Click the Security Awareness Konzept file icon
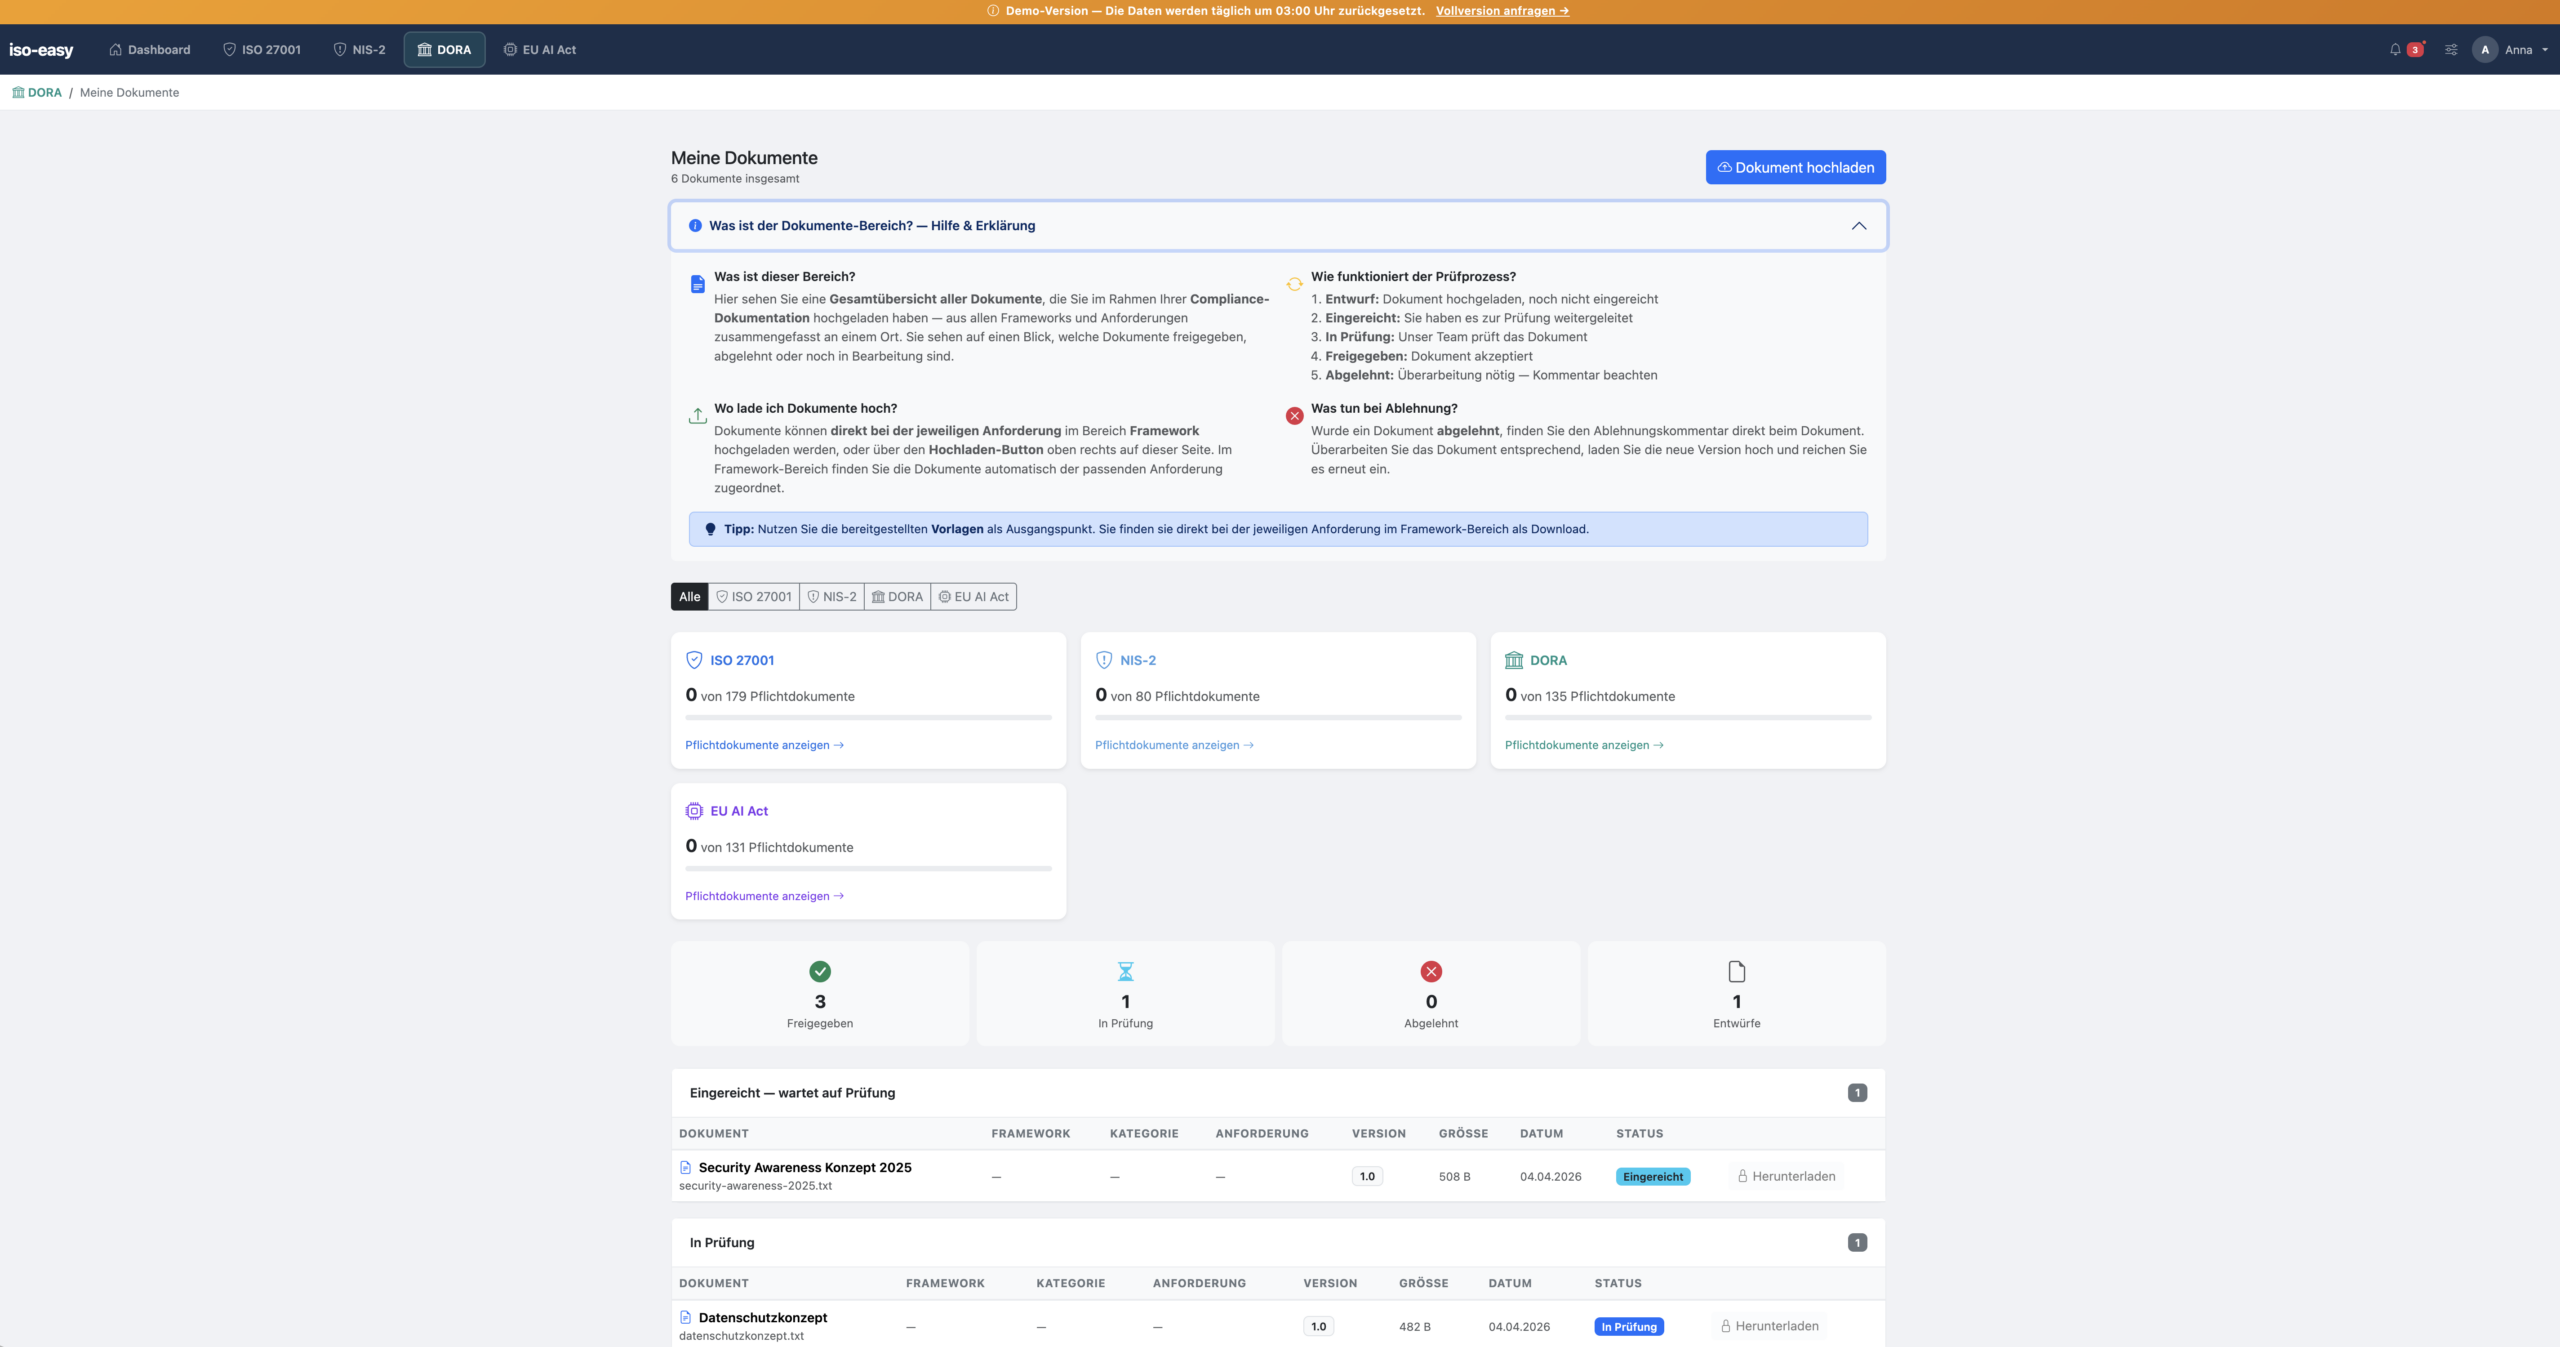This screenshot has height=1347, width=2560. [x=685, y=1167]
